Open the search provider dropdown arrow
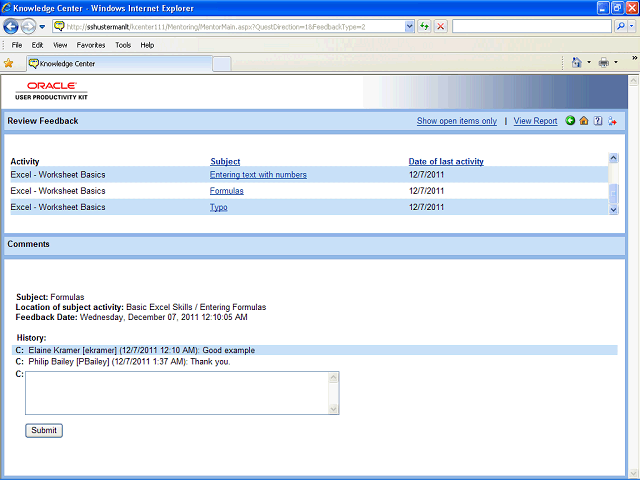 click(x=632, y=27)
